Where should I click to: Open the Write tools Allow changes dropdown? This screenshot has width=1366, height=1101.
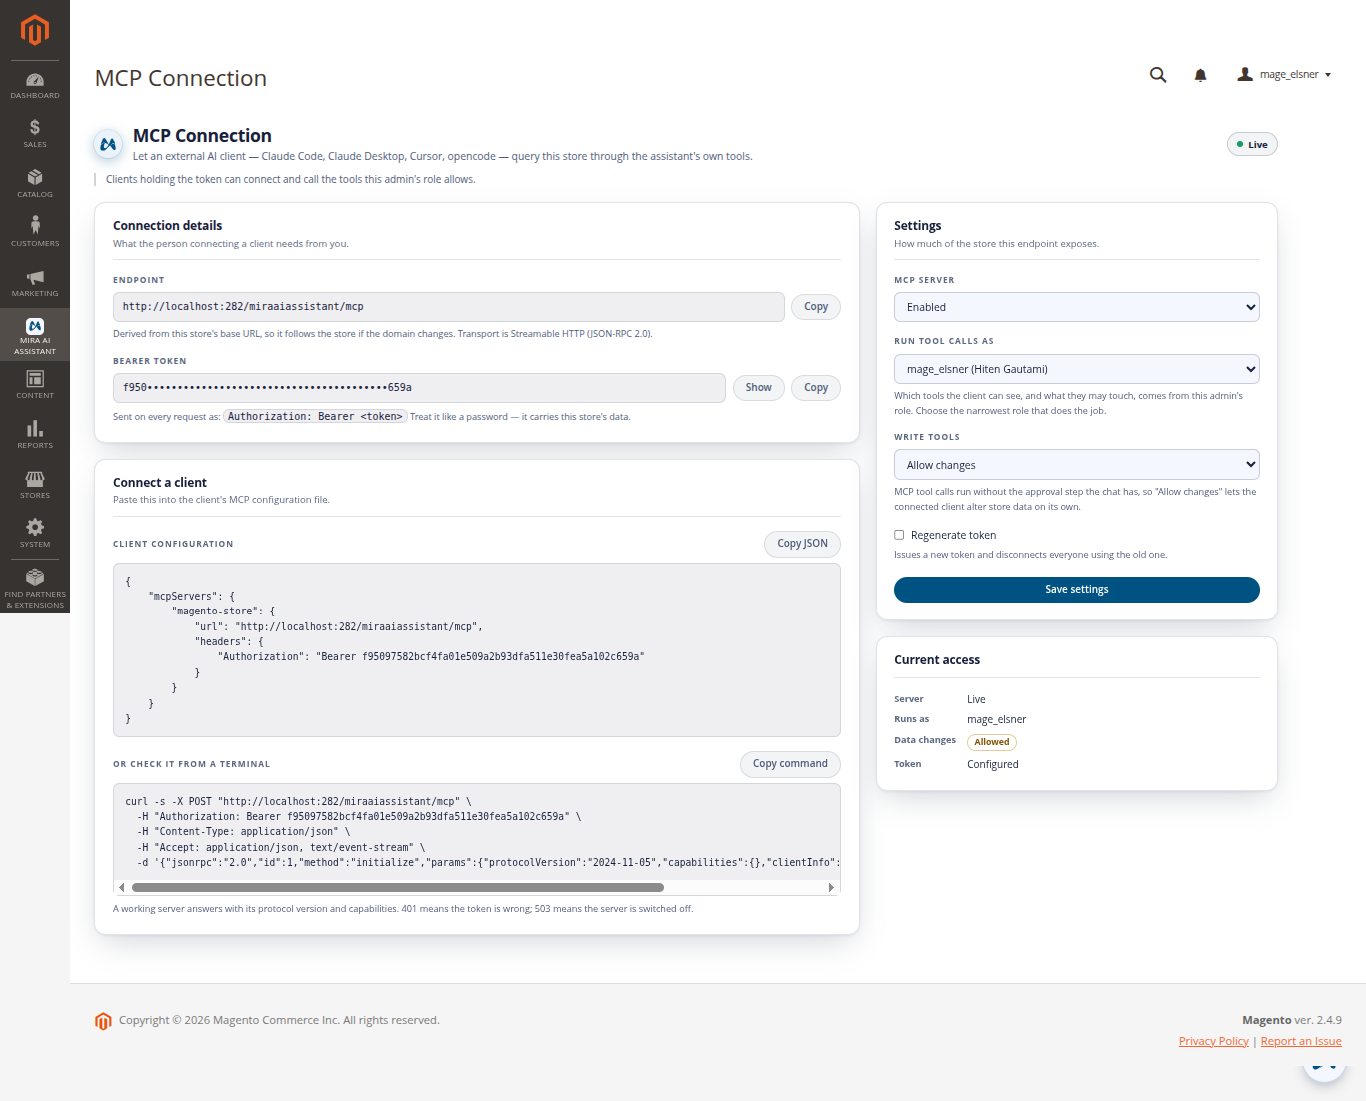tap(1076, 465)
